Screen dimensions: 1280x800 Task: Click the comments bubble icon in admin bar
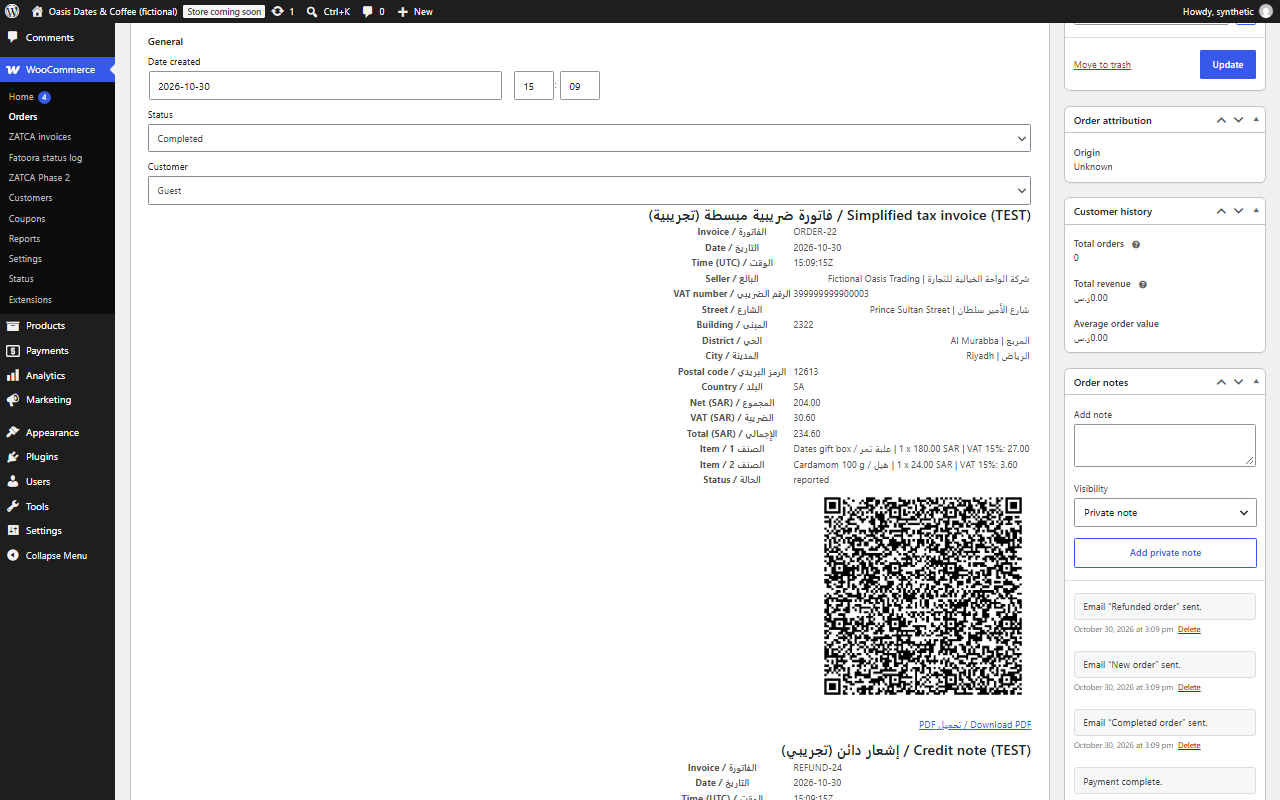[x=368, y=11]
